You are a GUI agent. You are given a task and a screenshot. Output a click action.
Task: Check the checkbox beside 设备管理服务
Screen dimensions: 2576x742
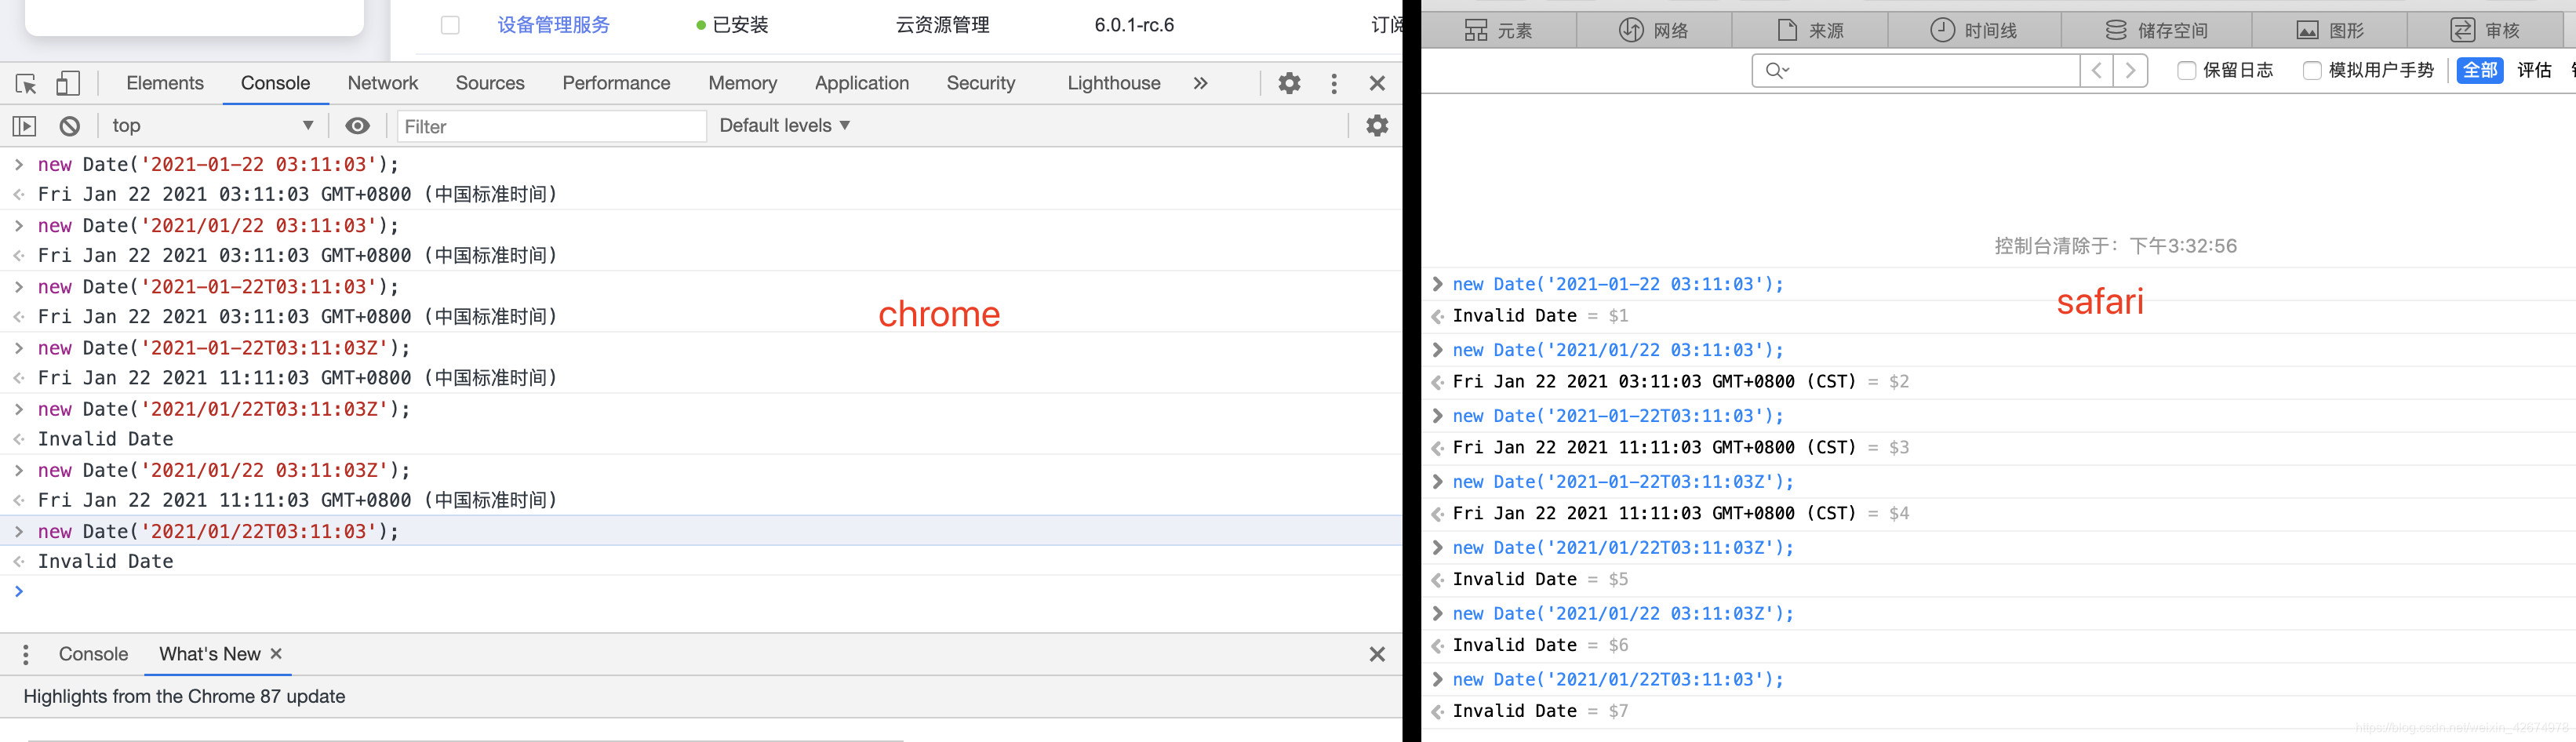point(450,25)
